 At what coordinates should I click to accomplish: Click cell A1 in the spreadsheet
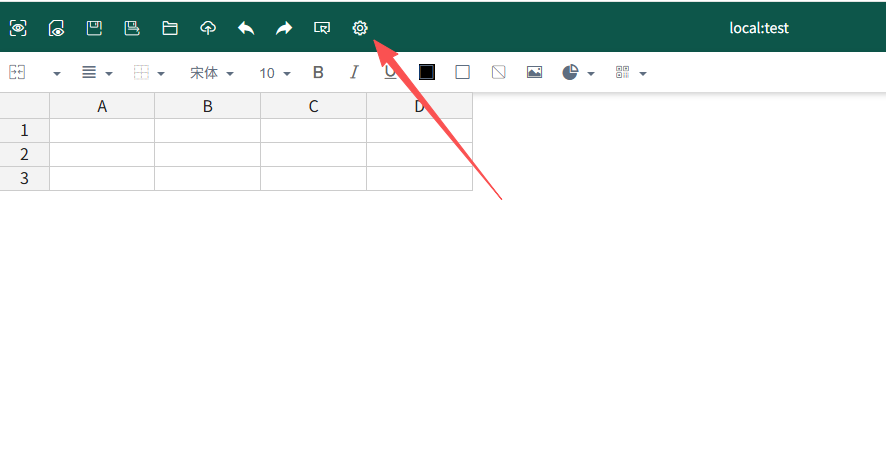(x=102, y=130)
